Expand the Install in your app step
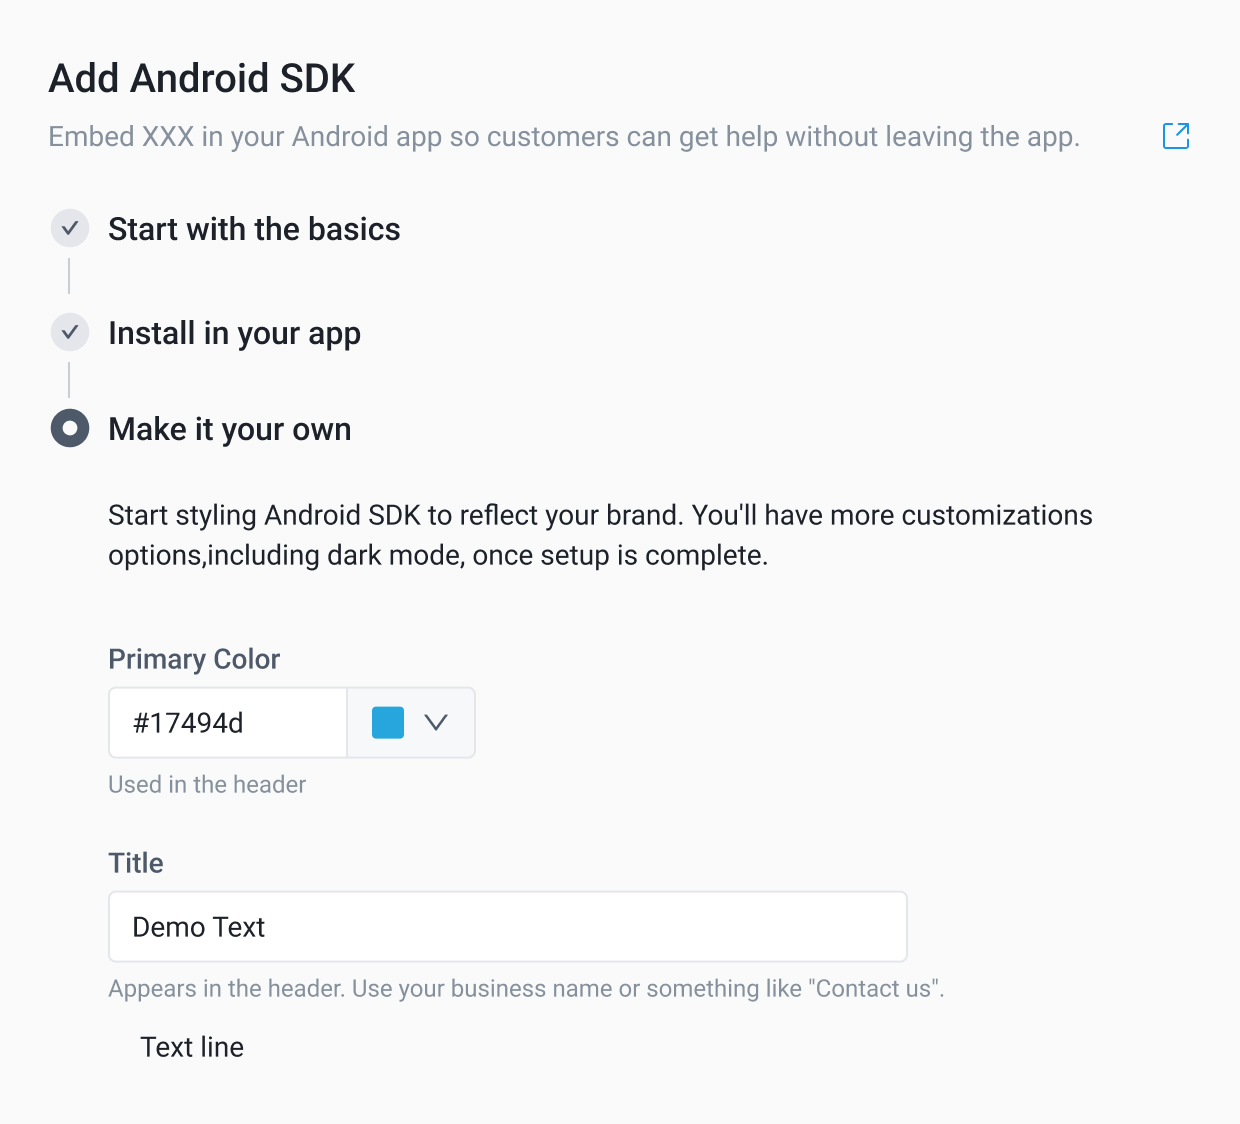 (x=234, y=333)
